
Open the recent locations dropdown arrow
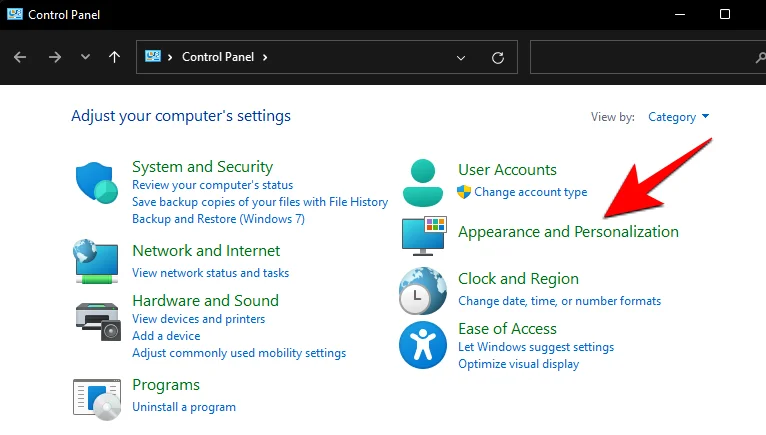[x=85, y=57]
